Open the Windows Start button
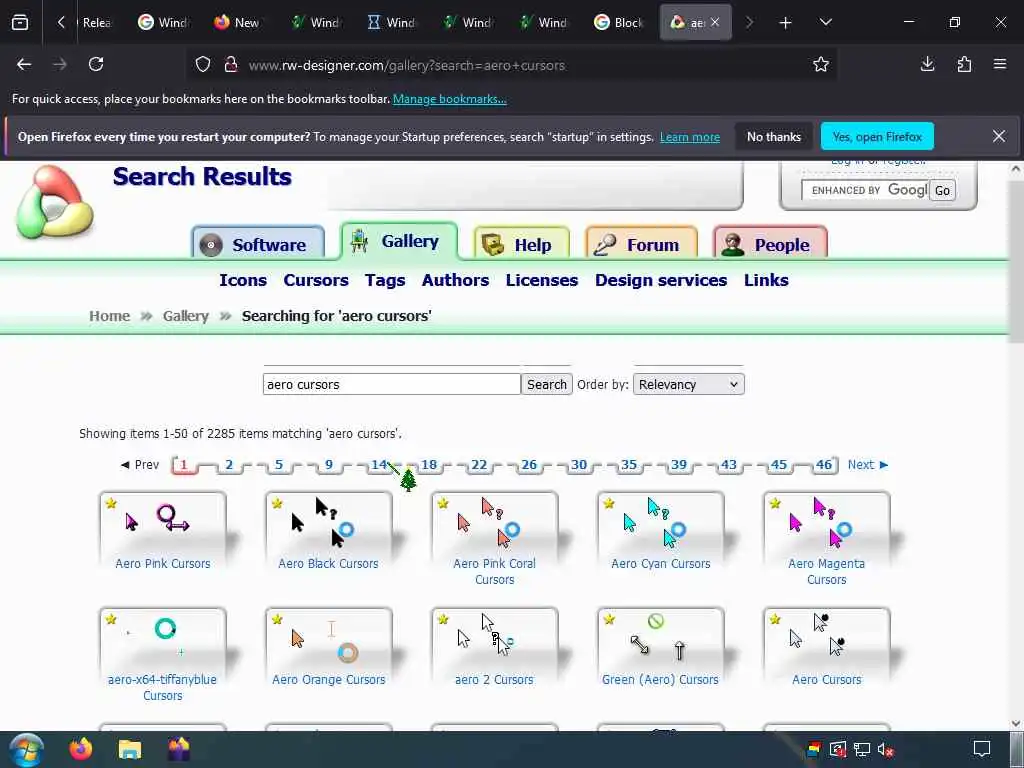Image resolution: width=1024 pixels, height=768 pixels. point(26,749)
